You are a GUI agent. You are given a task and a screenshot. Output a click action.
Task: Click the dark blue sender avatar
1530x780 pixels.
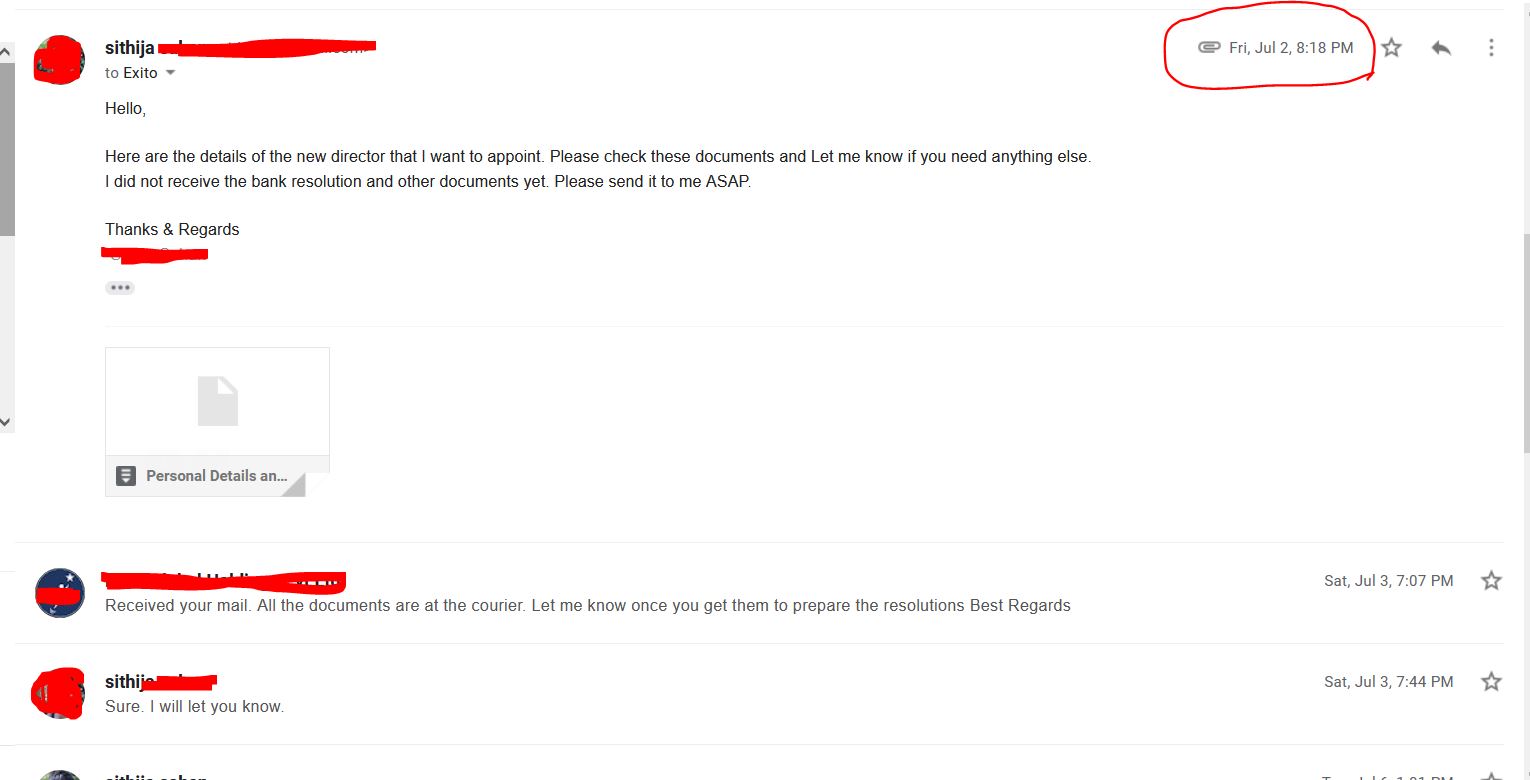[x=59, y=592]
